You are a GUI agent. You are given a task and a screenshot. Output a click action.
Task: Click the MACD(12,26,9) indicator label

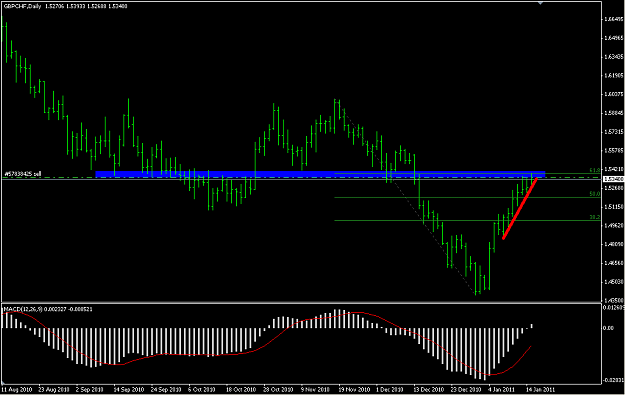point(23,309)
